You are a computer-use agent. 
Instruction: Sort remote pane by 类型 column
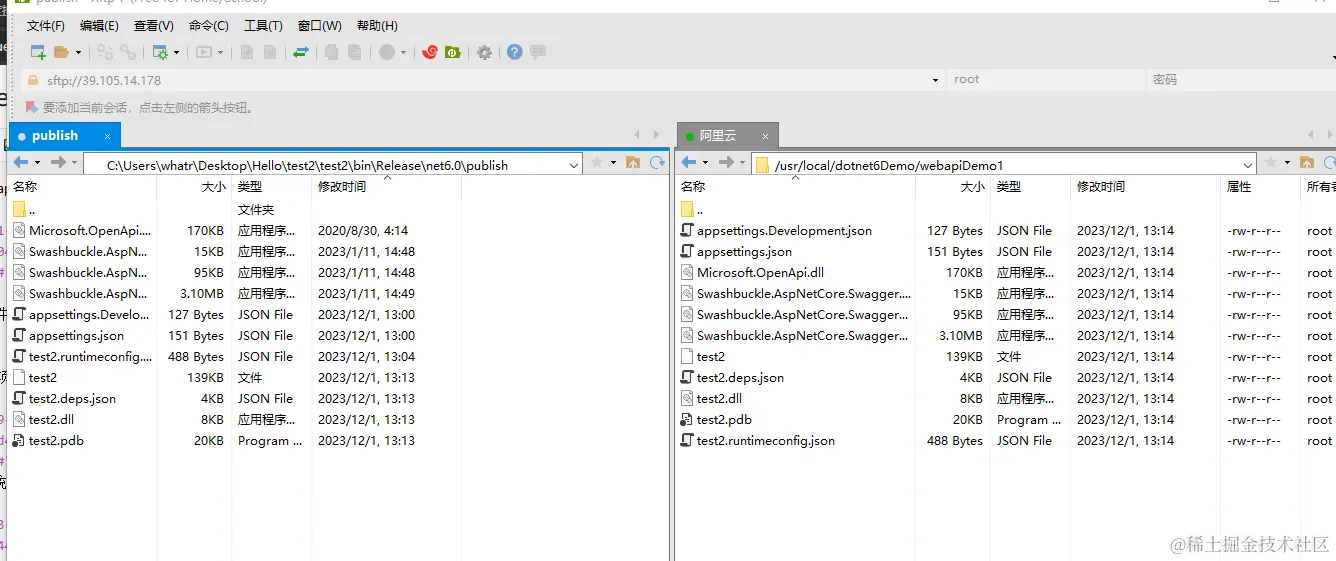click(x=1030, y=187)
